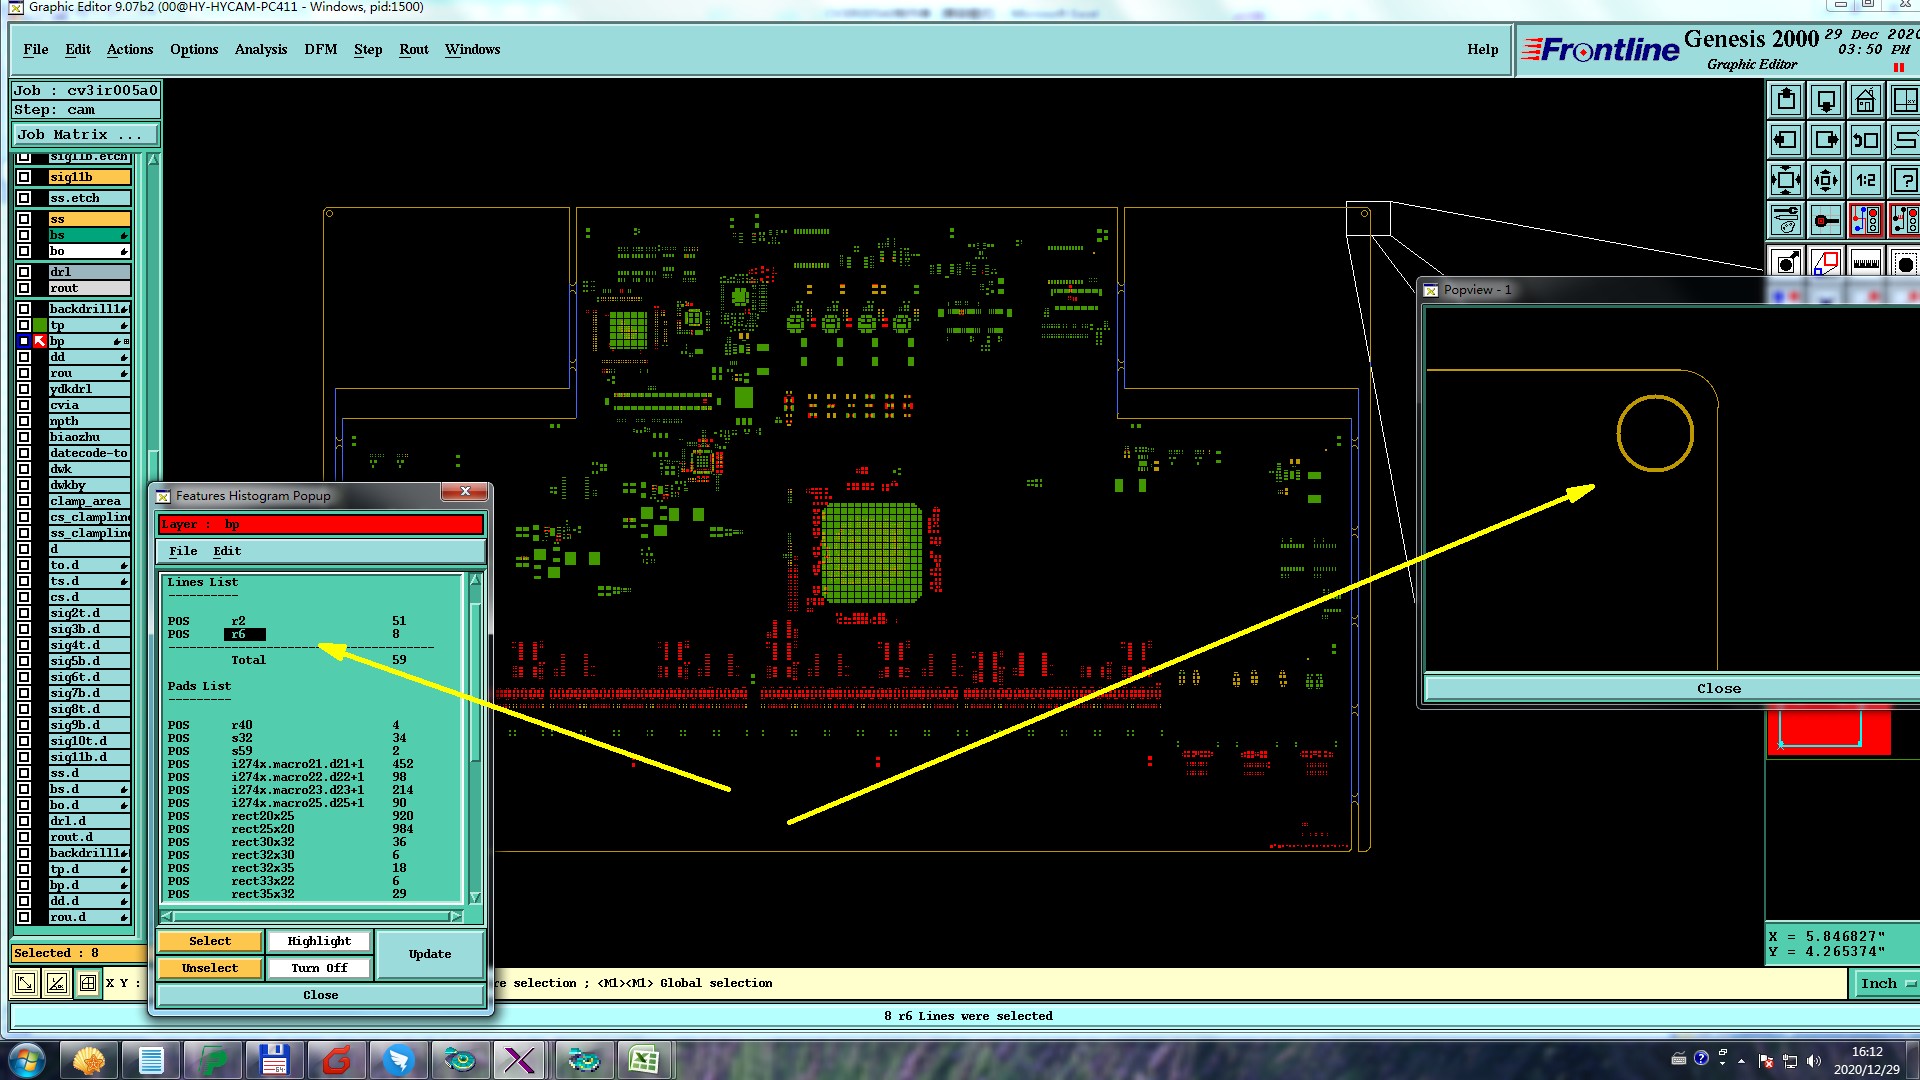
Task: Click the grid snap icon near X Y
Action: point(88,983)
